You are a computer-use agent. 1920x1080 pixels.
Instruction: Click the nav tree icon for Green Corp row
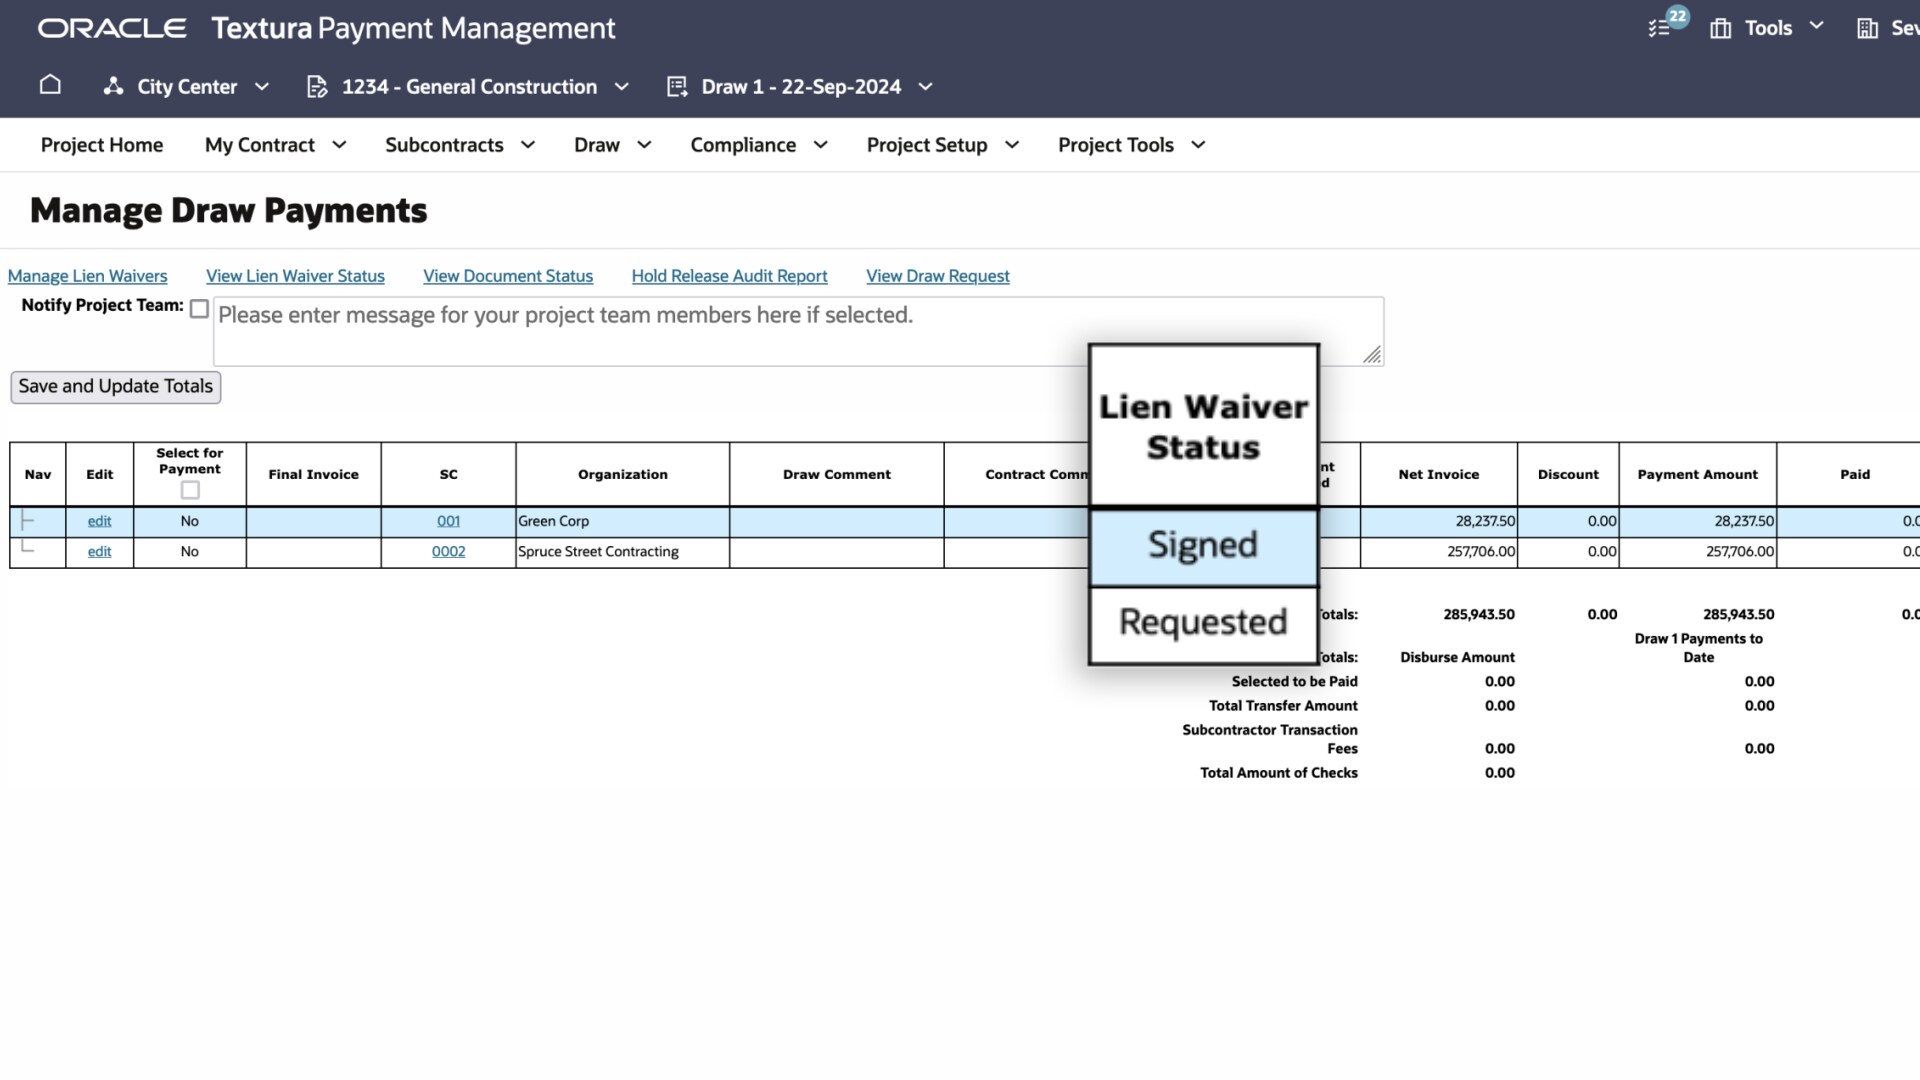pyautogui.click(x=28, y=521)
